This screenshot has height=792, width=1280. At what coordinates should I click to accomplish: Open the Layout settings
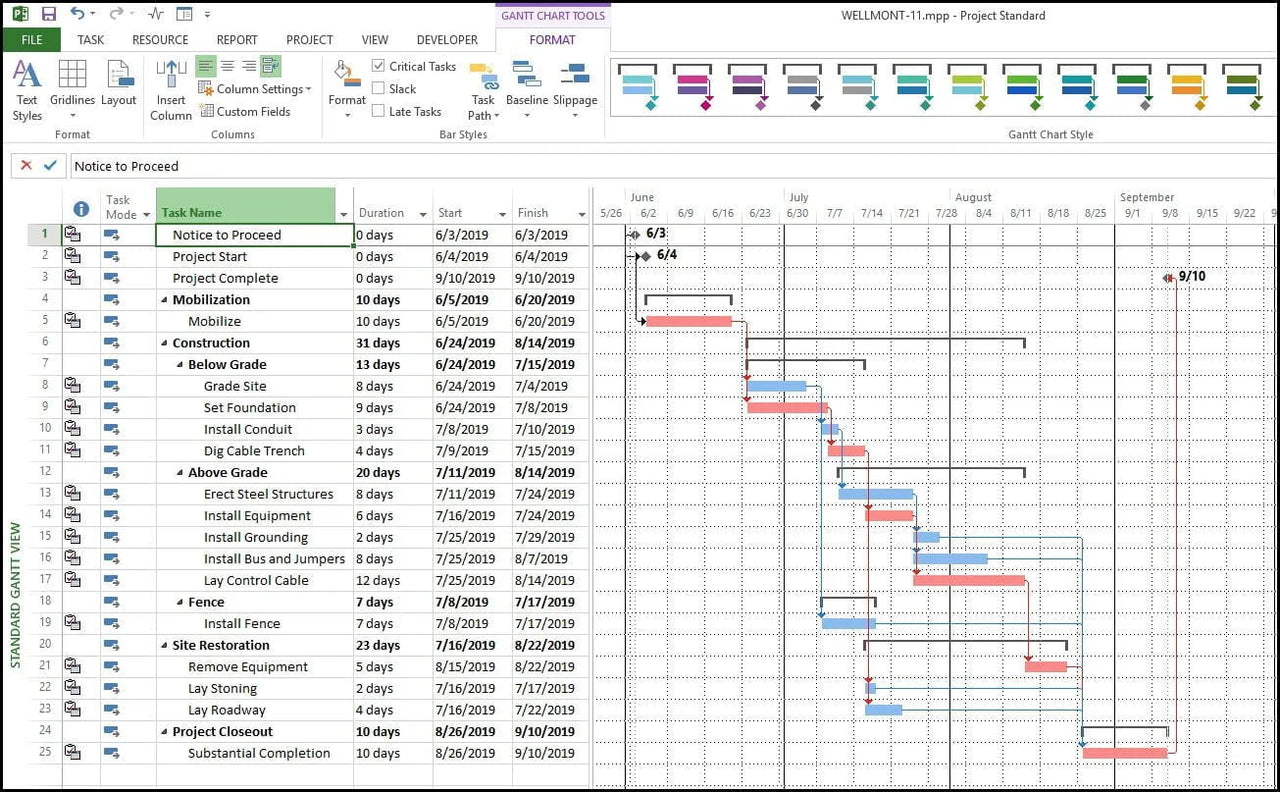click(x=119, y=88)
